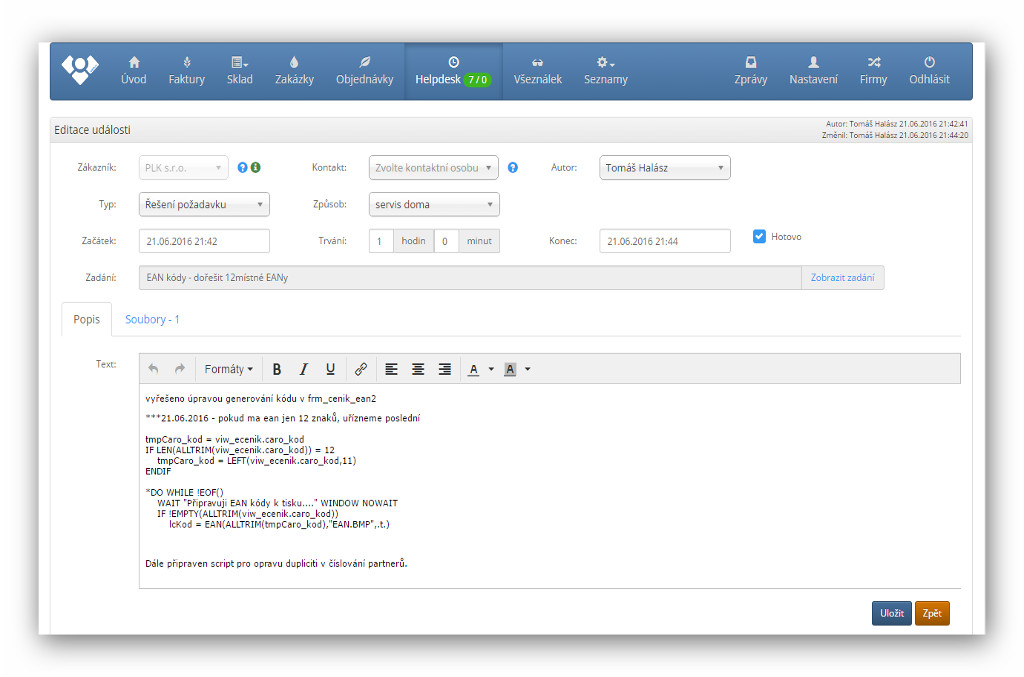Toggle italic text formatting
This screenshot has height=677, width=1024.
(304, 369)
